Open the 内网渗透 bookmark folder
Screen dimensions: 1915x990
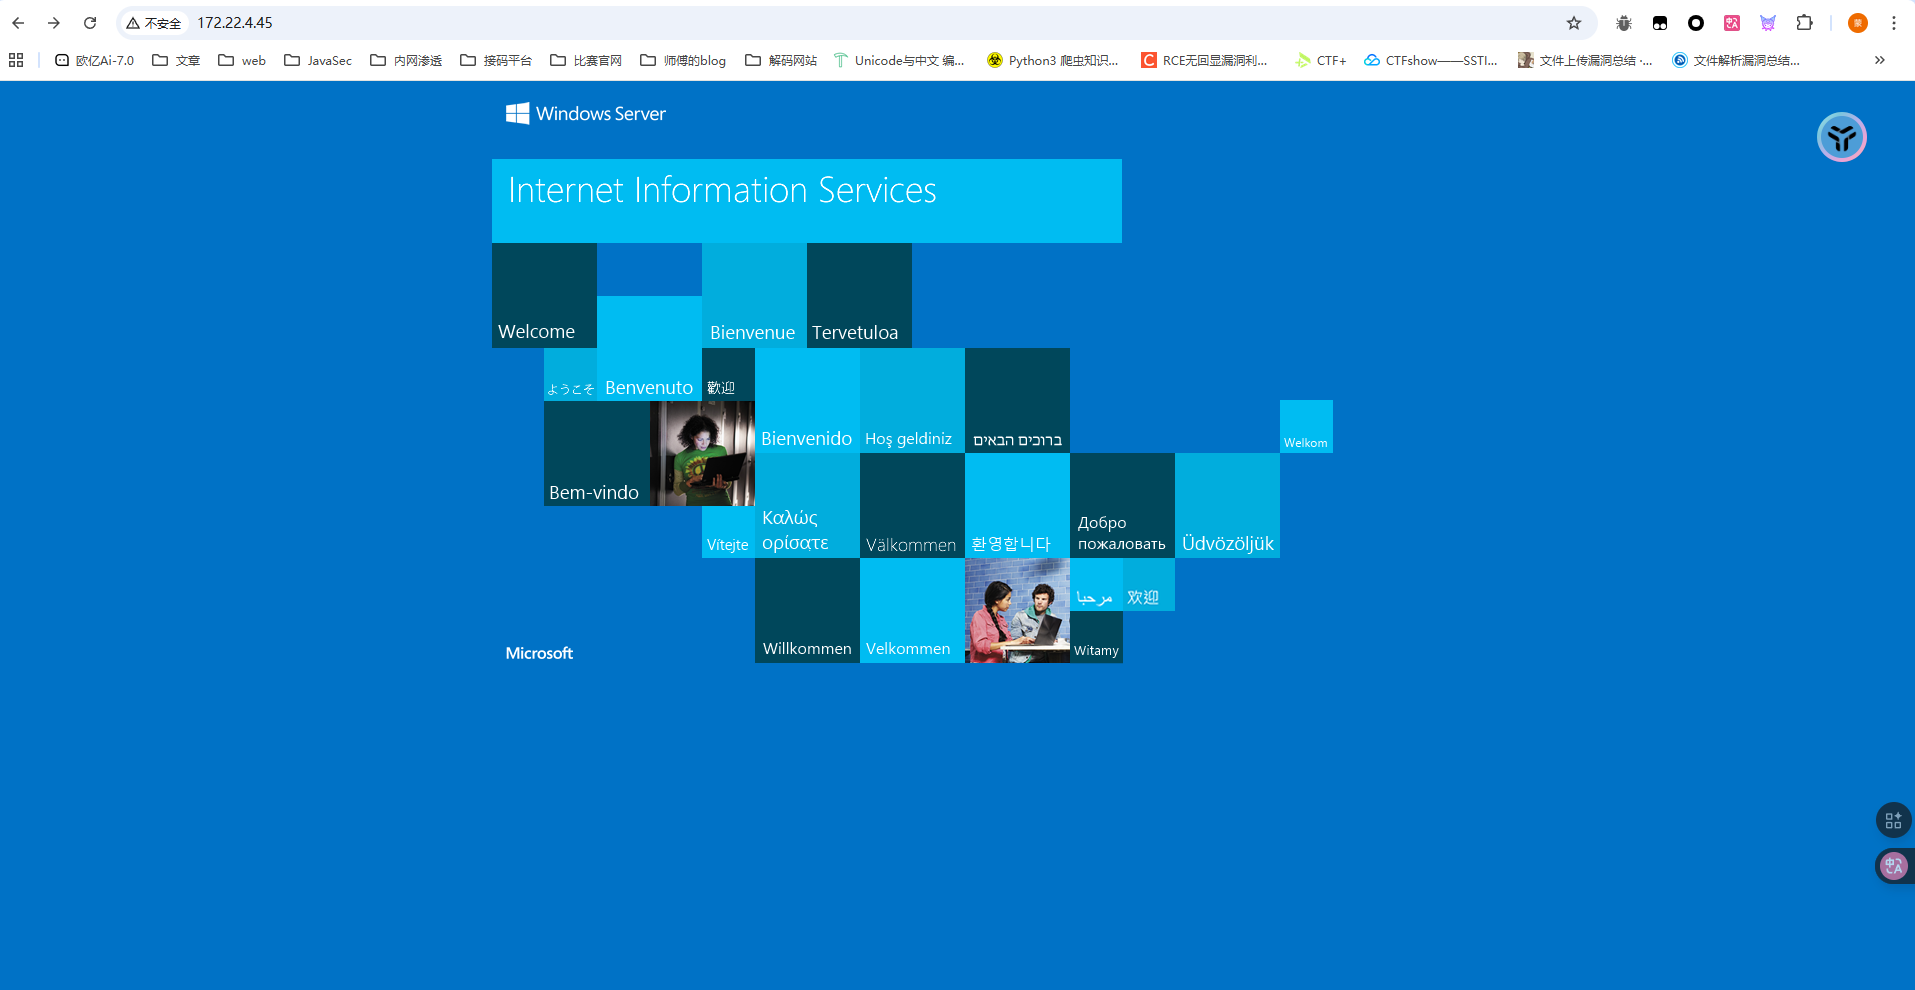click(x=406, y=60)
